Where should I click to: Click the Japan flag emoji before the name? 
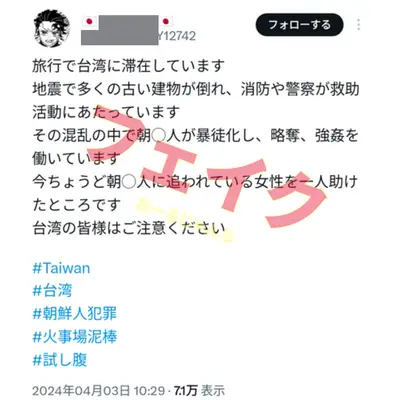89,22
